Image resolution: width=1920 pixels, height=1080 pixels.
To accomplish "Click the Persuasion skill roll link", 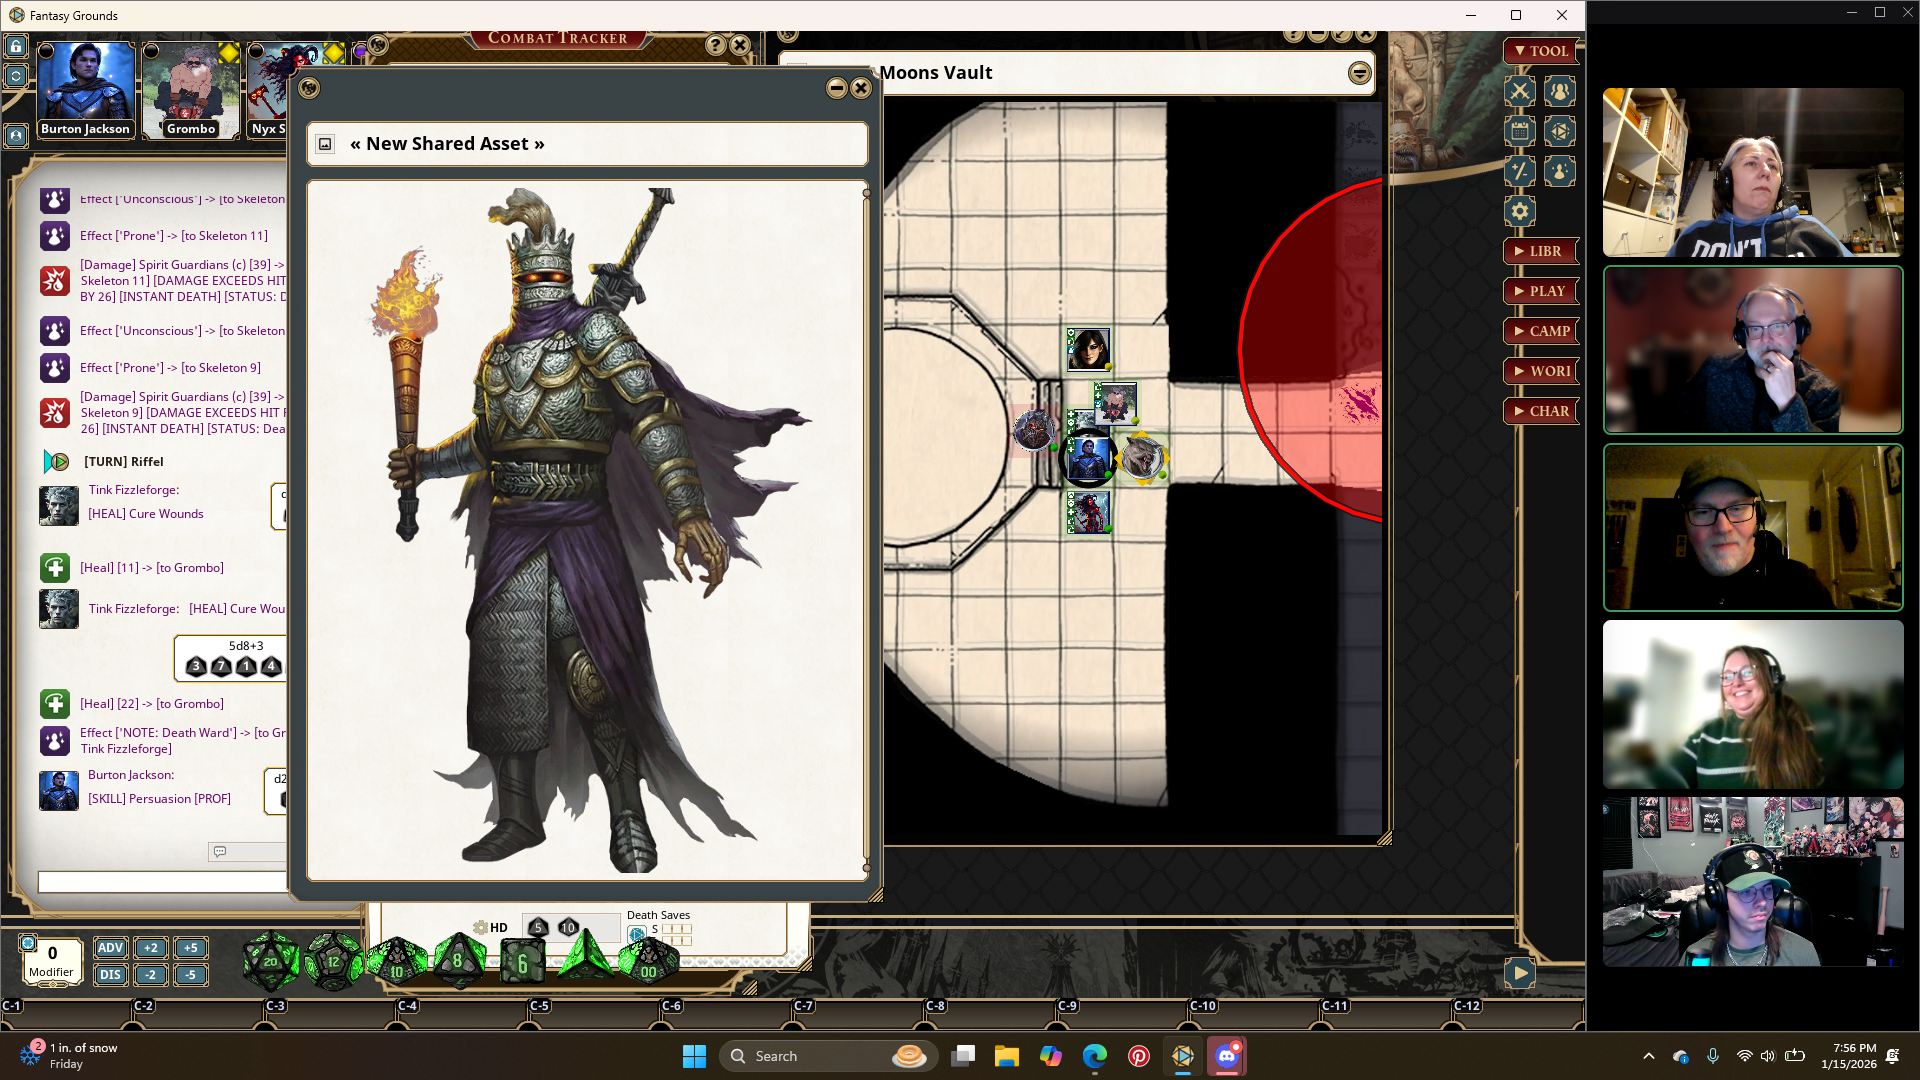I will [159, 798].
